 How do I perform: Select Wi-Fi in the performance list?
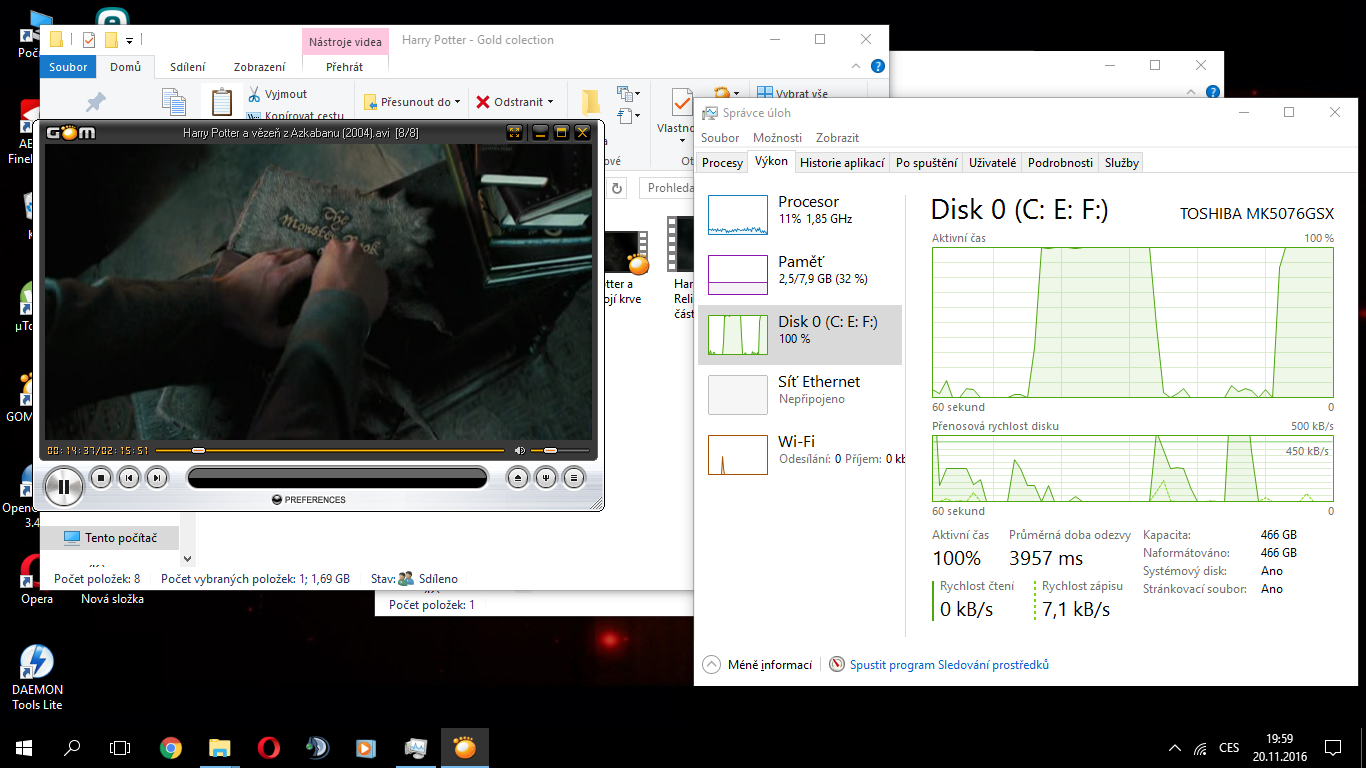[x=800, y=454]
